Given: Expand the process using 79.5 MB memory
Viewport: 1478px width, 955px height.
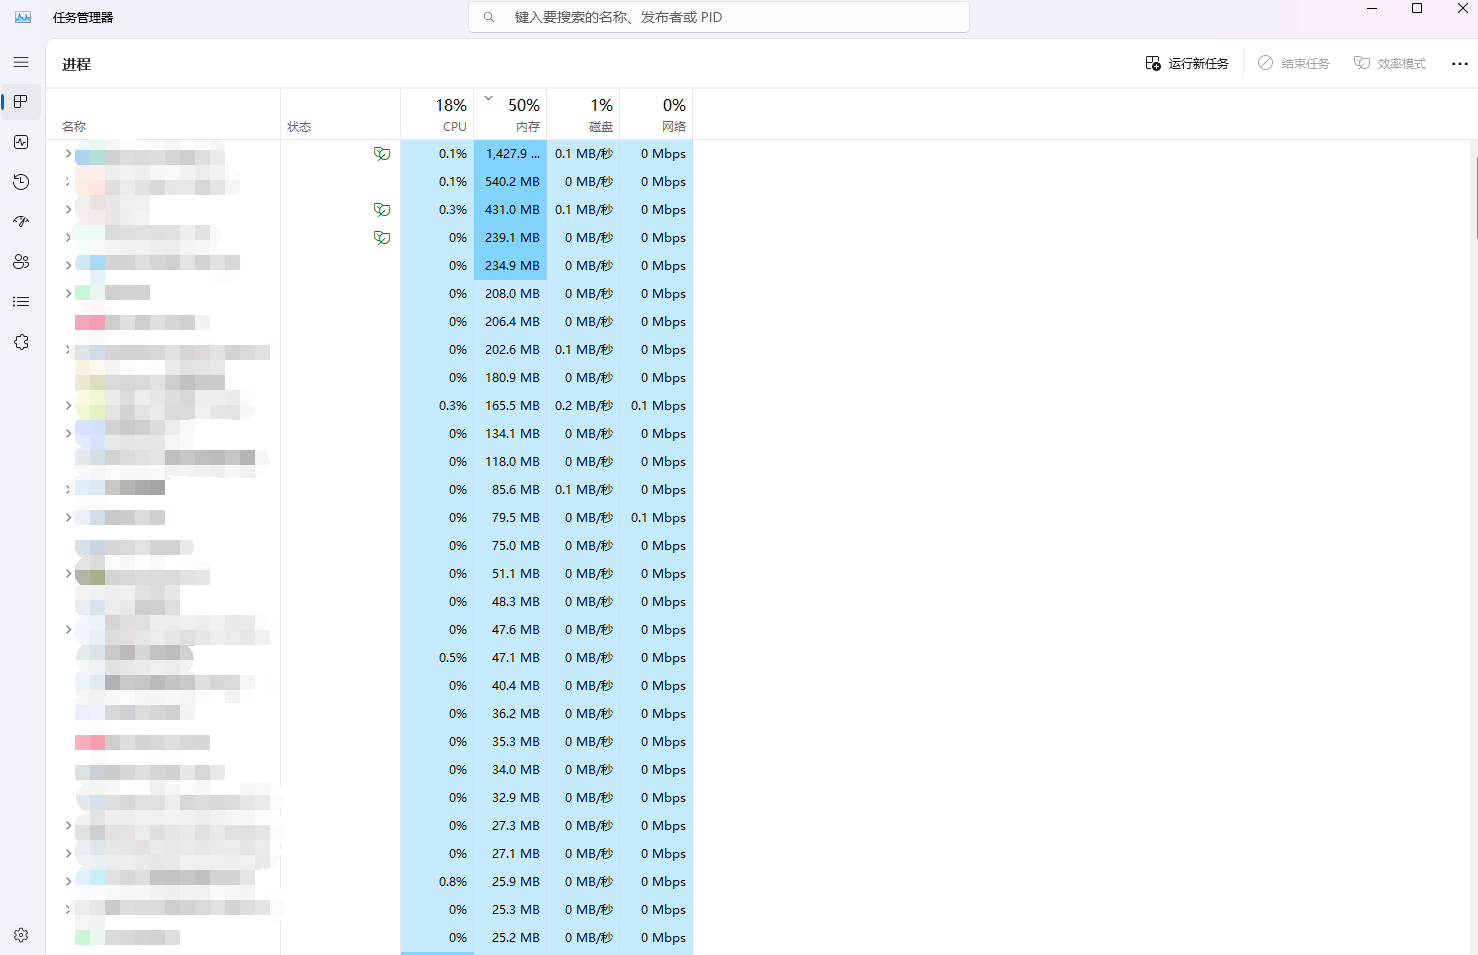Looking at the screenshot, I should (x=68, y=518).
